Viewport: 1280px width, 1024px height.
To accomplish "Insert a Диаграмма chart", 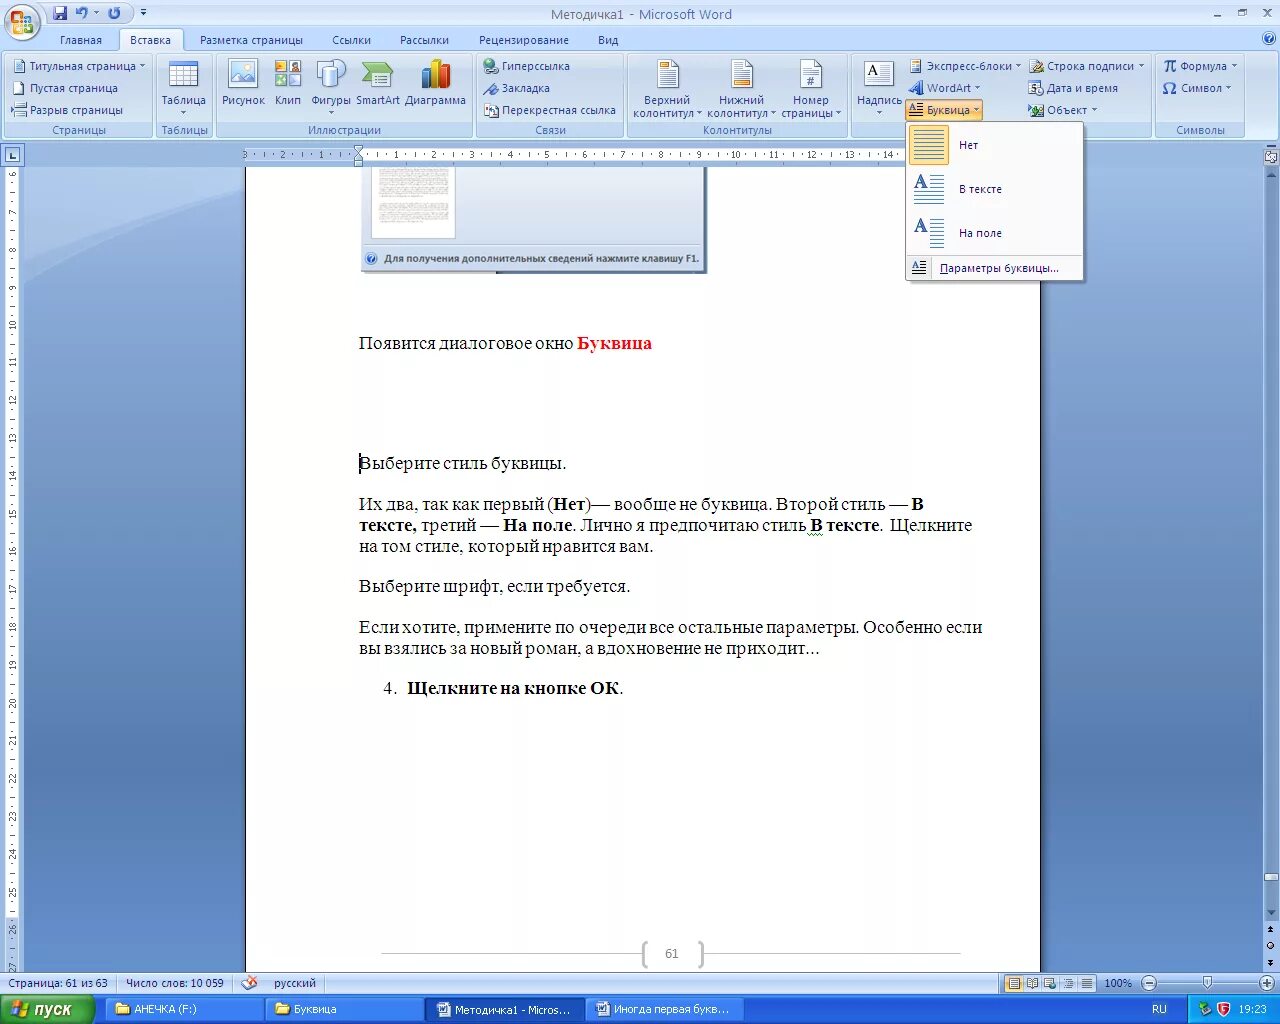I will (x=435, y=84).
